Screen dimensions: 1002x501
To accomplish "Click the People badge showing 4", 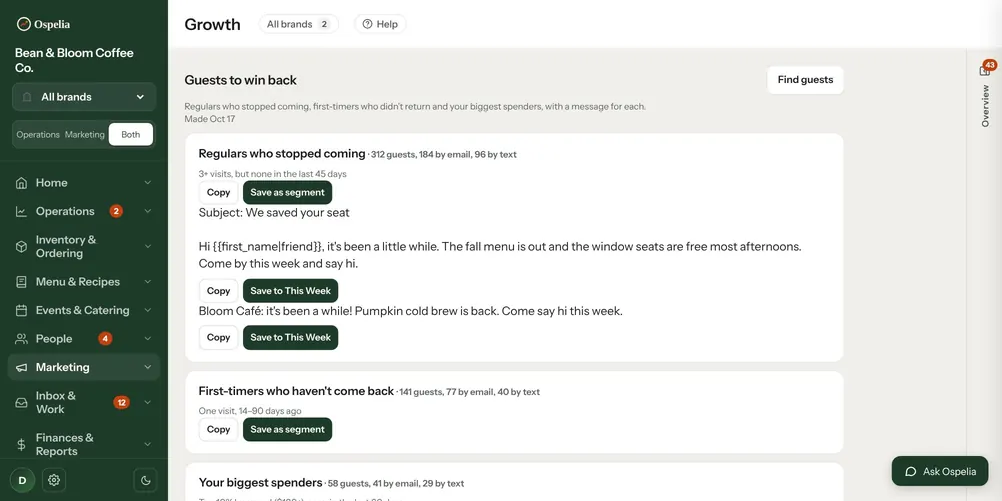I will (x=105, y=339).
